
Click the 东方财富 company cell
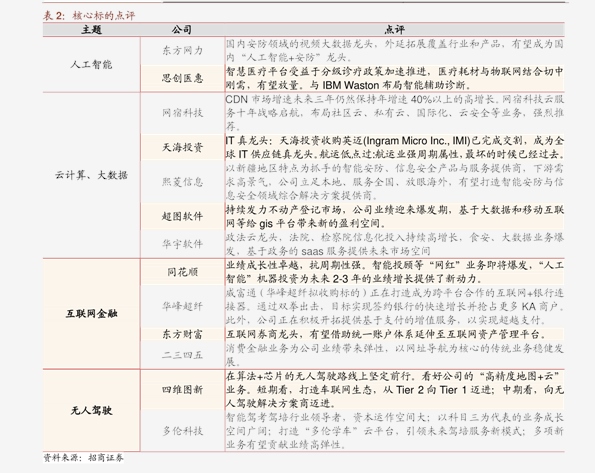click(x=183, y=334)
